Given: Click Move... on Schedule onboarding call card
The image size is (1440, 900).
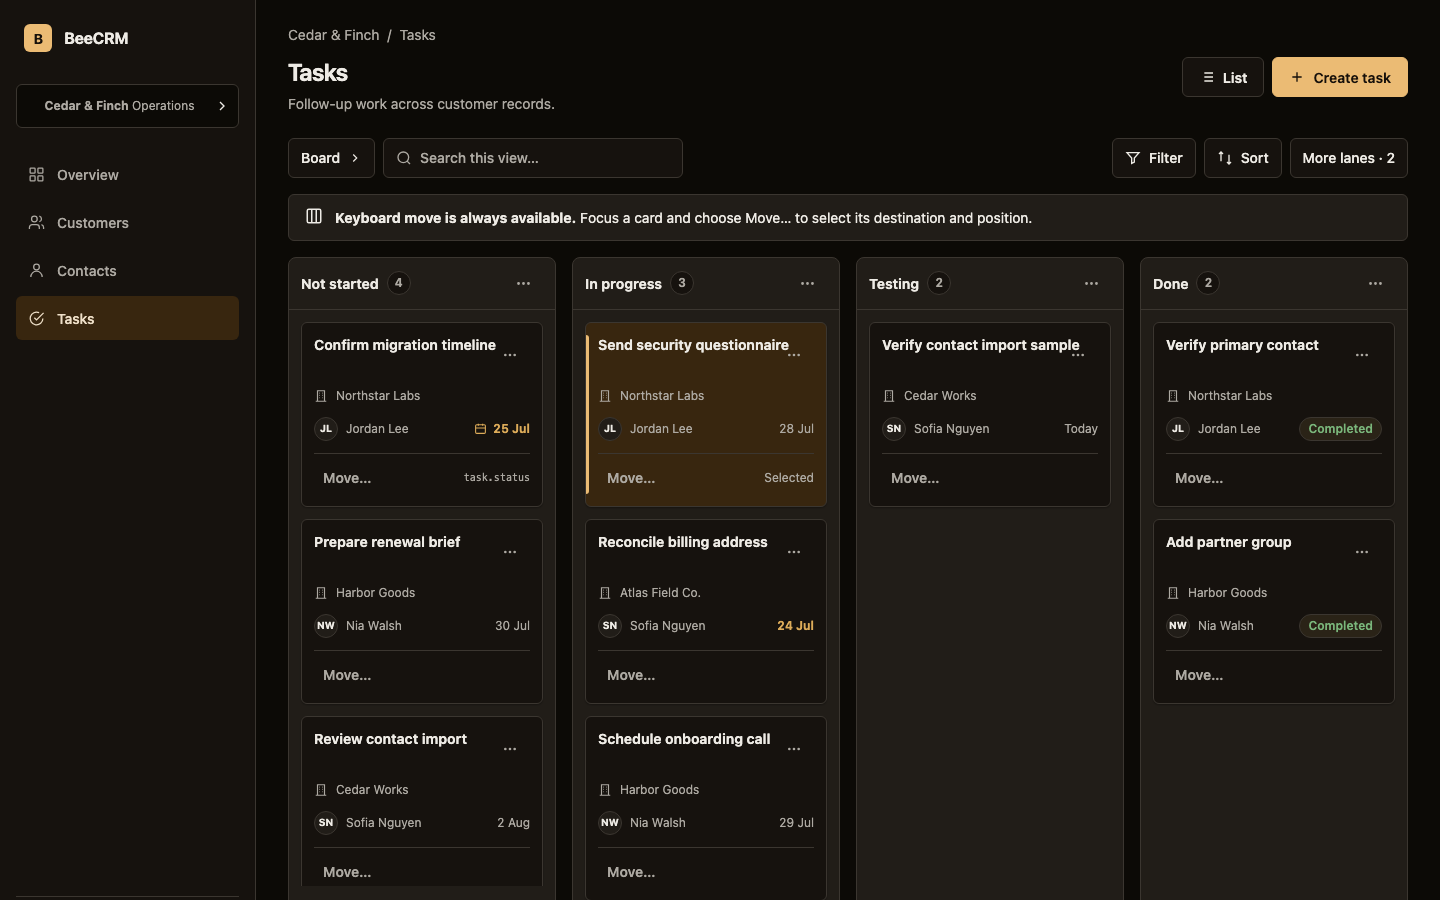Looking at the screenshot, I should pyautogui.click(x=631, y=872).
